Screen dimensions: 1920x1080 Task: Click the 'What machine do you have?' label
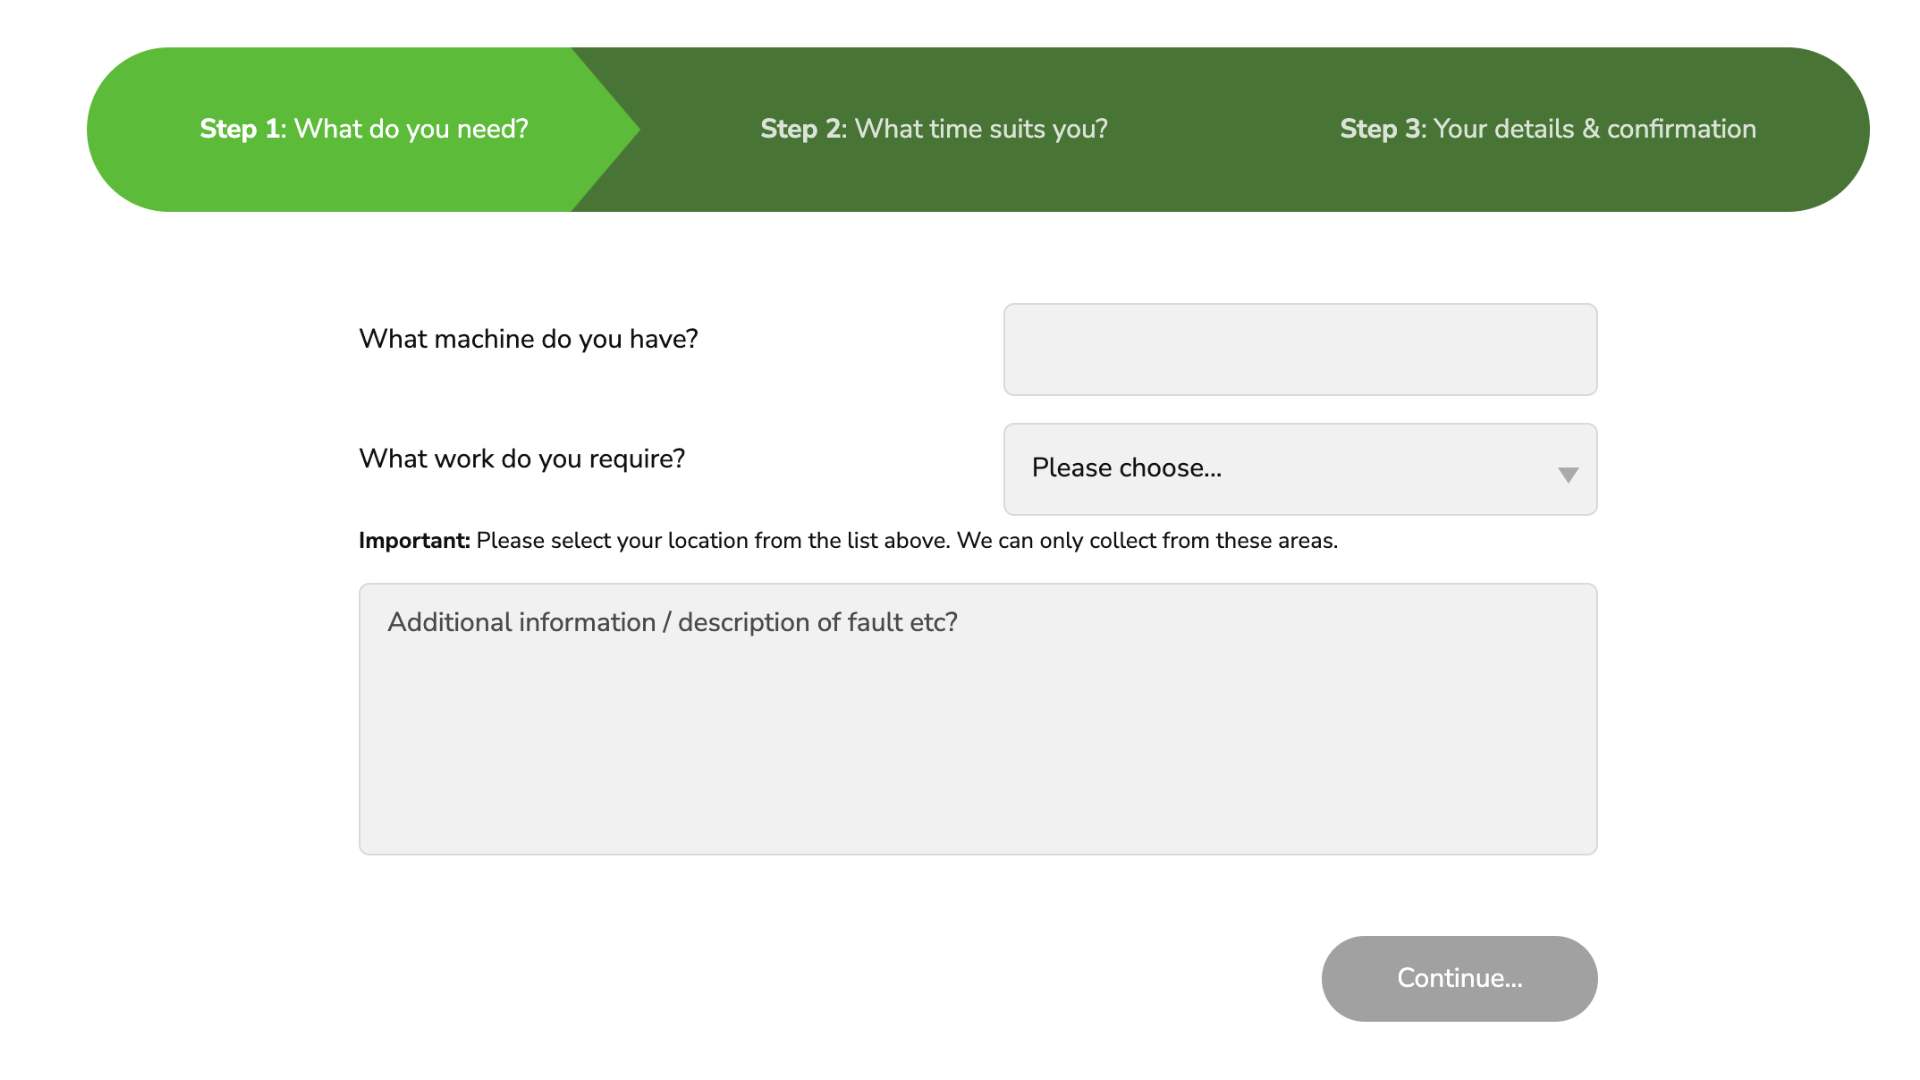pos(530,339)
